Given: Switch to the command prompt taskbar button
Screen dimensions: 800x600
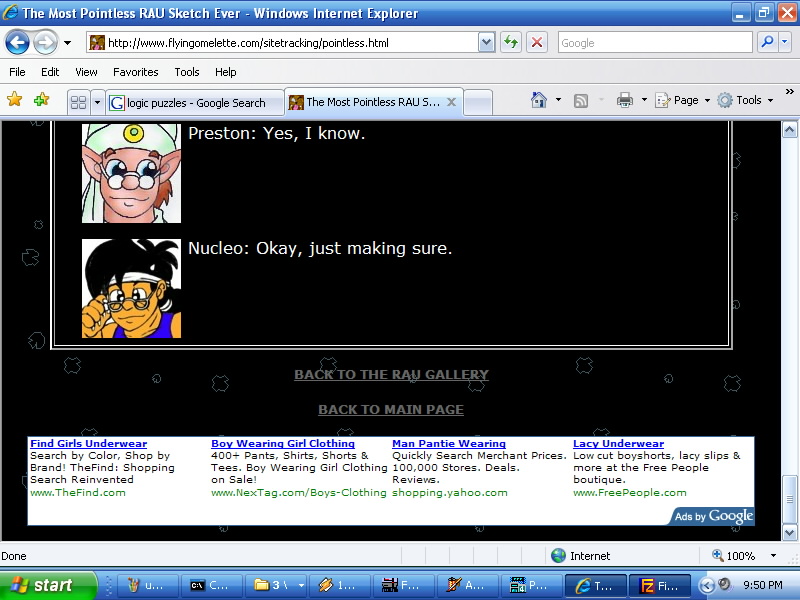Looking at the screenshot, I should click(210, 585).
